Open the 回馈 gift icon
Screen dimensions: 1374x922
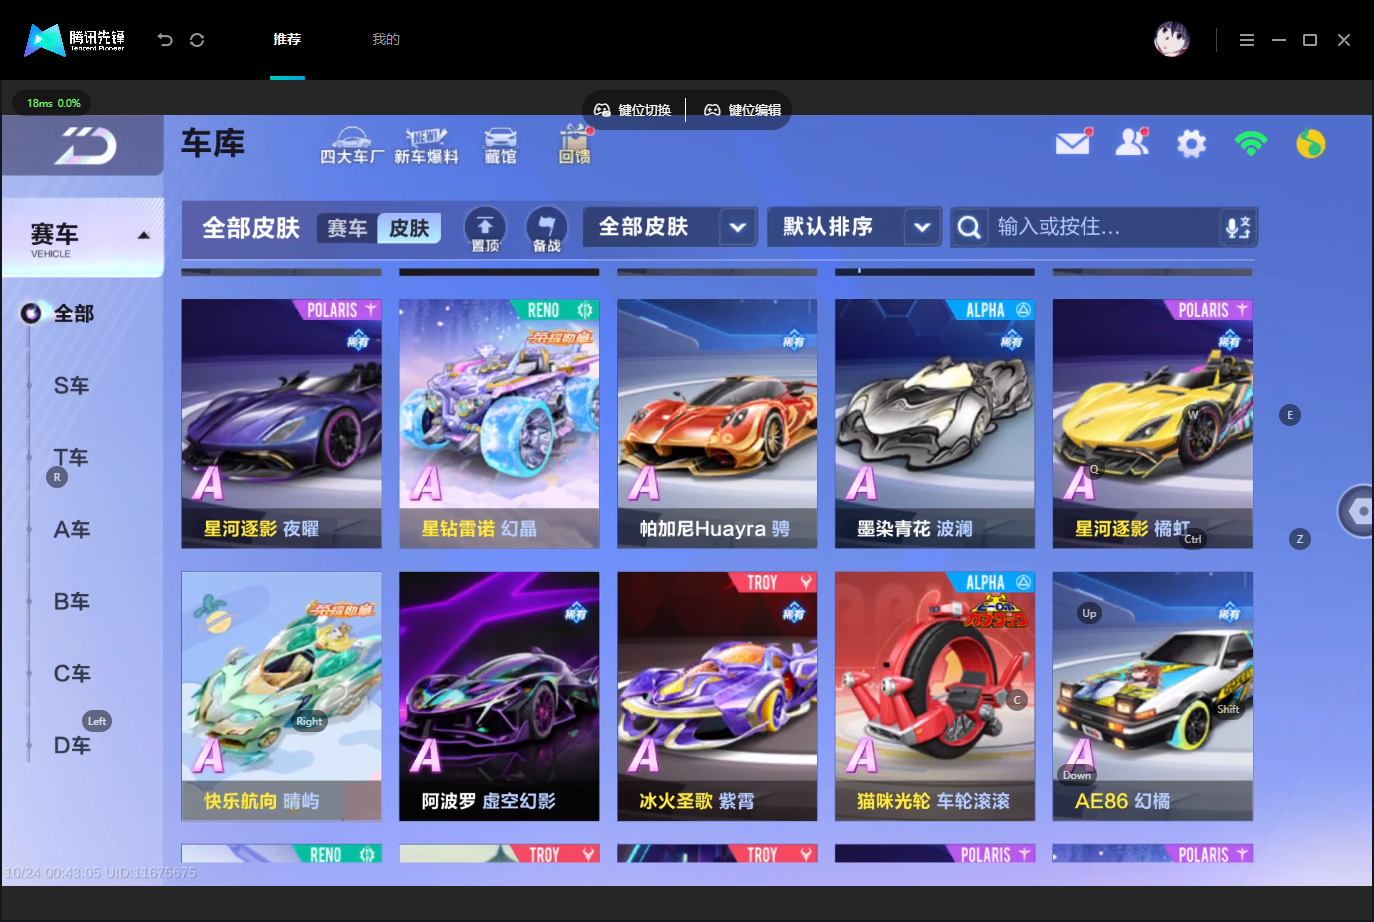[x=575, y=146]
